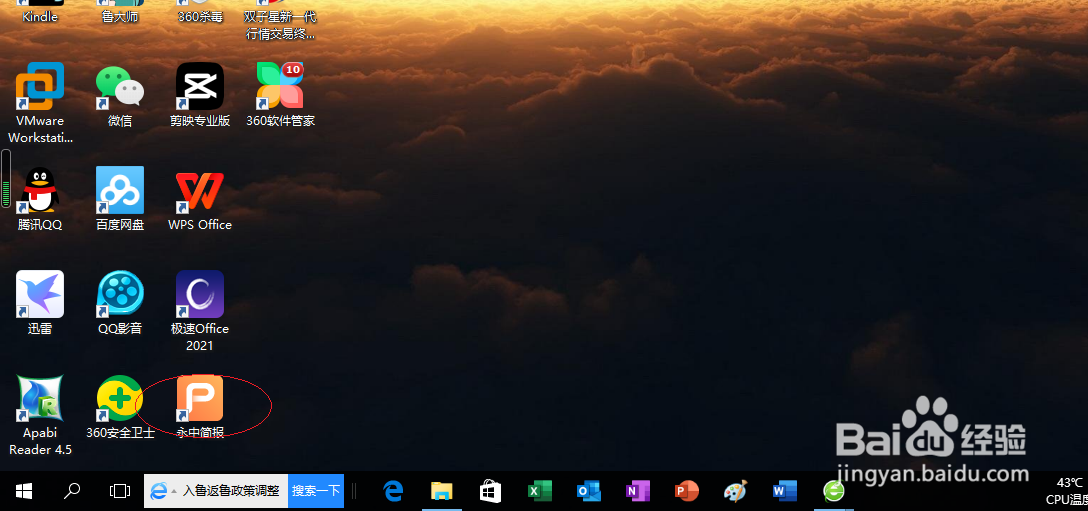Open 双子星新一代行情交易终端 shortcut
Screen dimensions: 1088x511
280,20
